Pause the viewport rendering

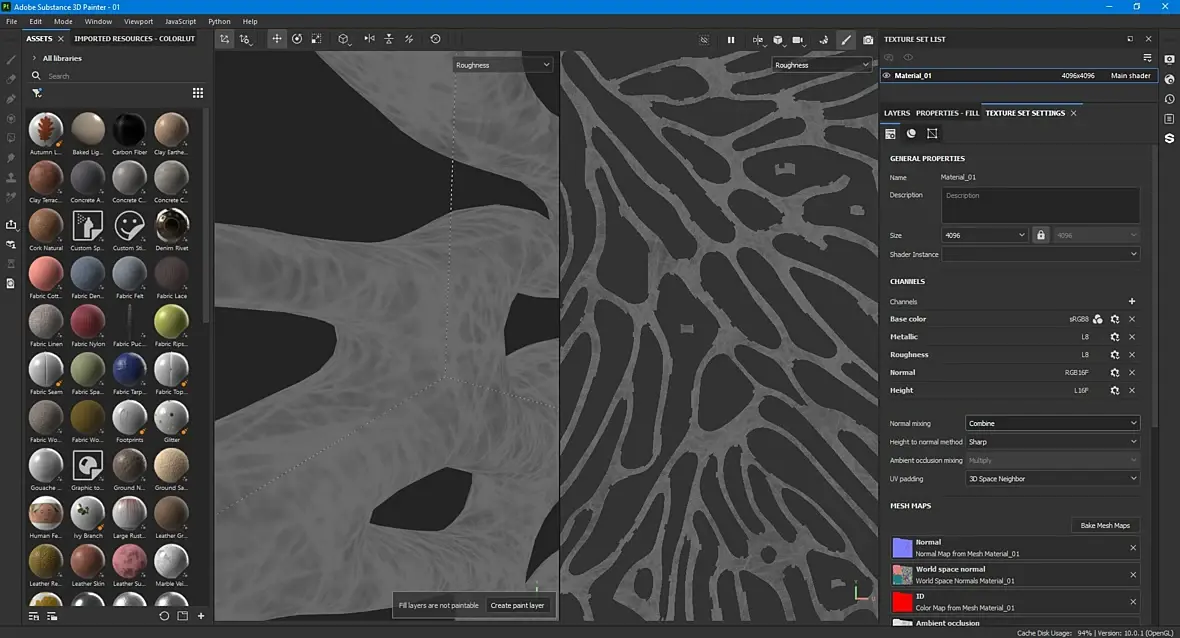[730, 40]
